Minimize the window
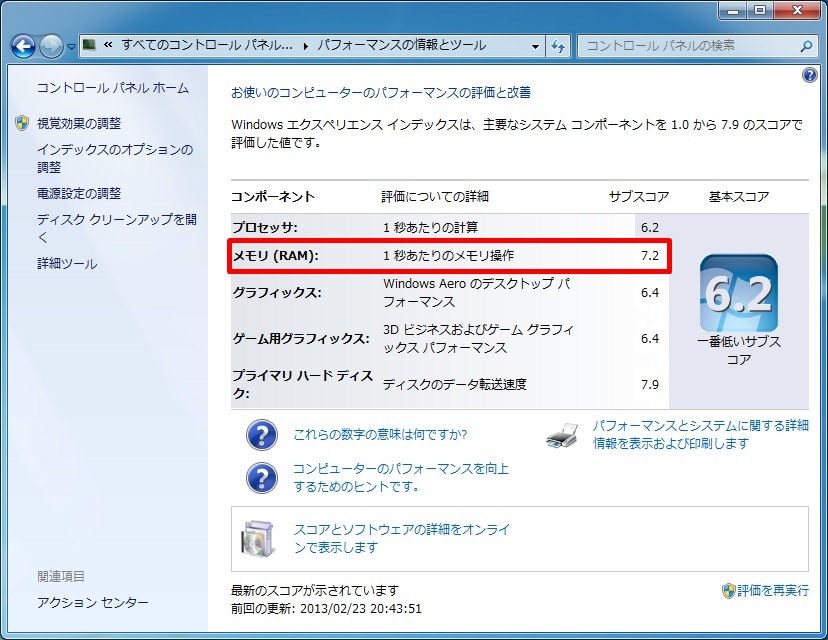 click(733, 10)
